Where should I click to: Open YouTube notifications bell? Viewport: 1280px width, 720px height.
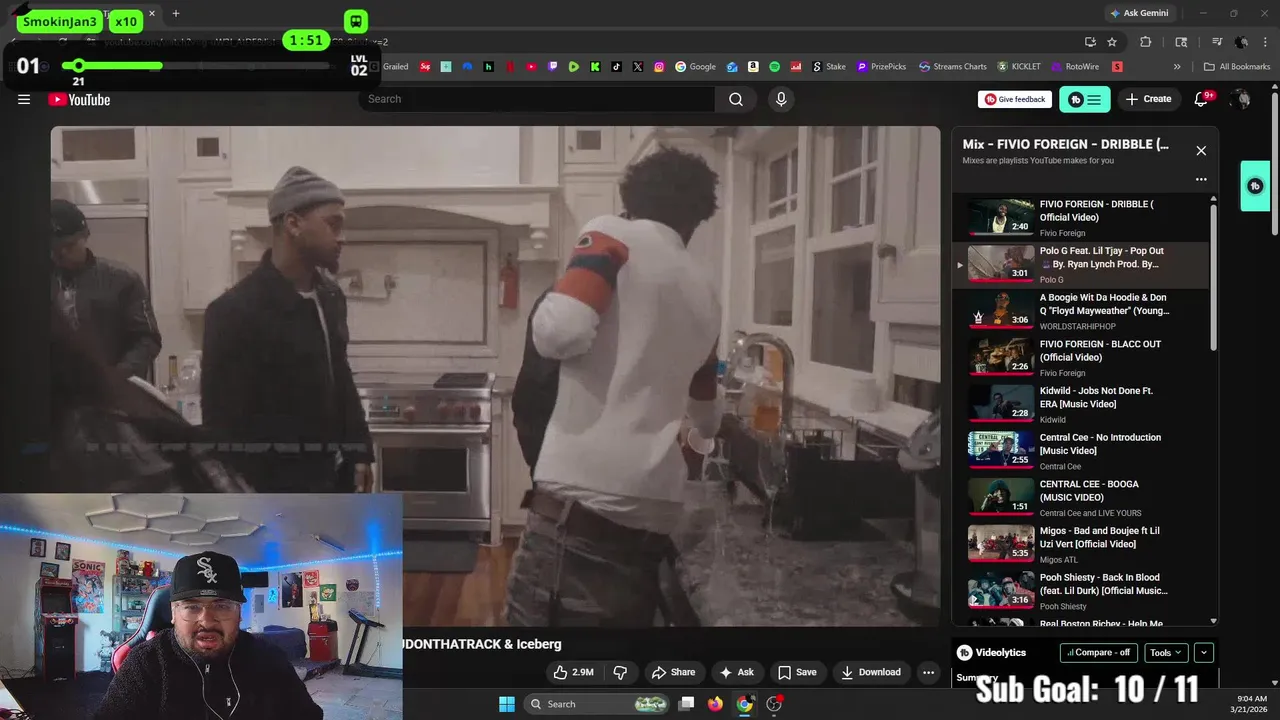click(1202, 99)
